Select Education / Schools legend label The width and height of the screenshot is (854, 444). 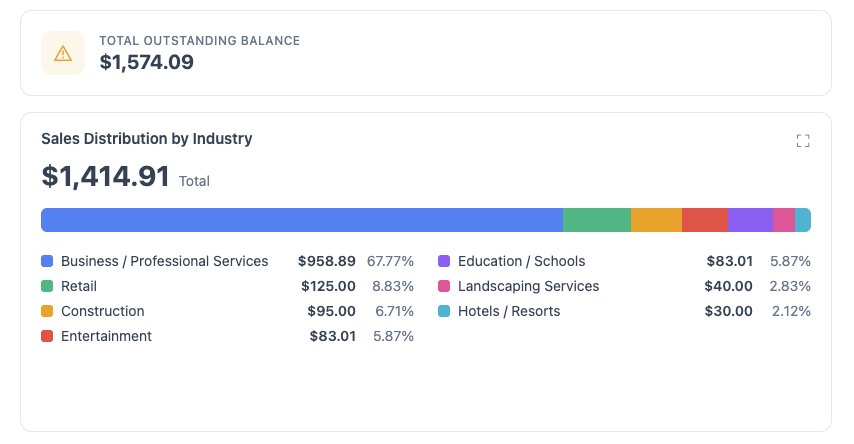point(521,261)
